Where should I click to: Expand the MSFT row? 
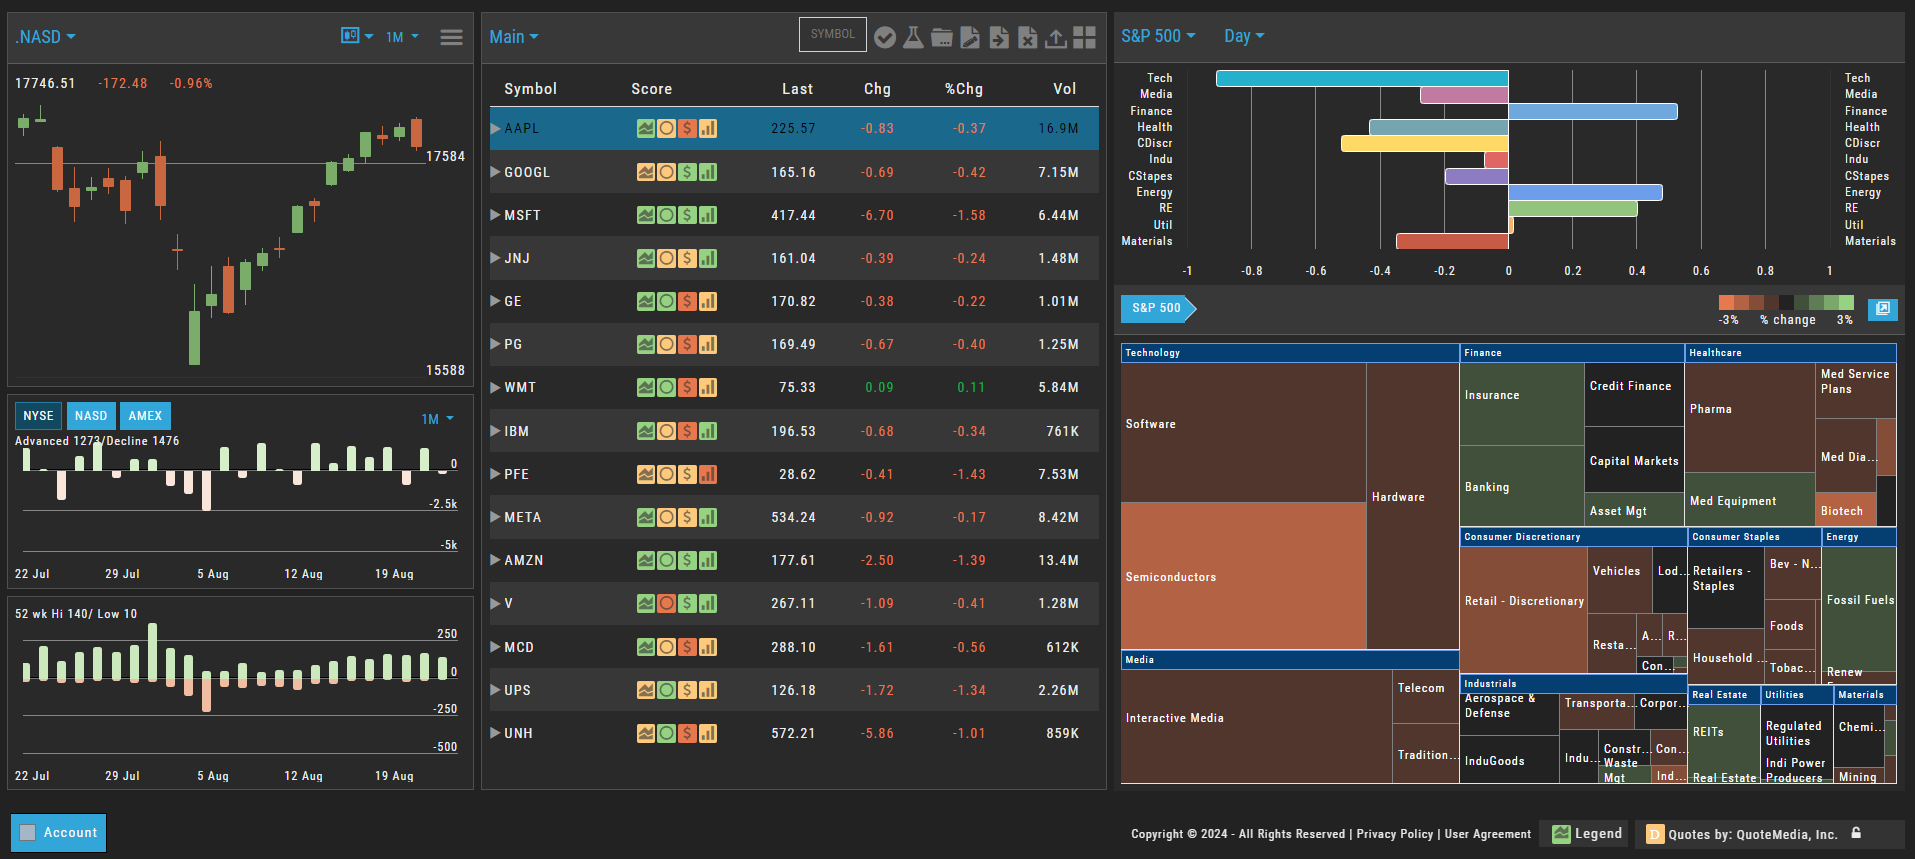point(495,215)
